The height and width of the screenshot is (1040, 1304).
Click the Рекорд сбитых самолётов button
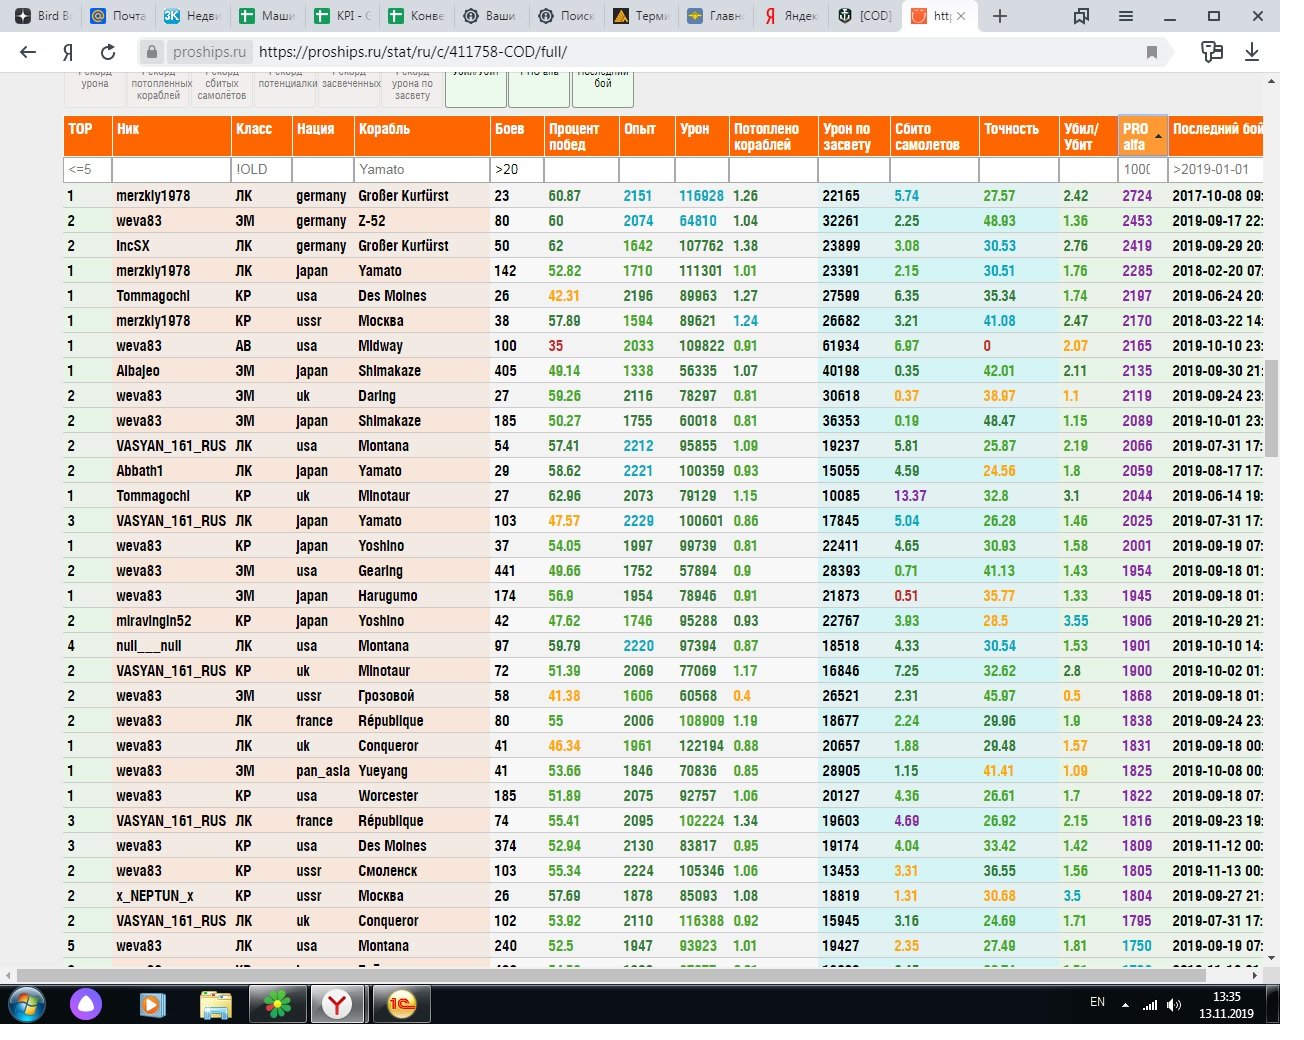coord(221,87)
